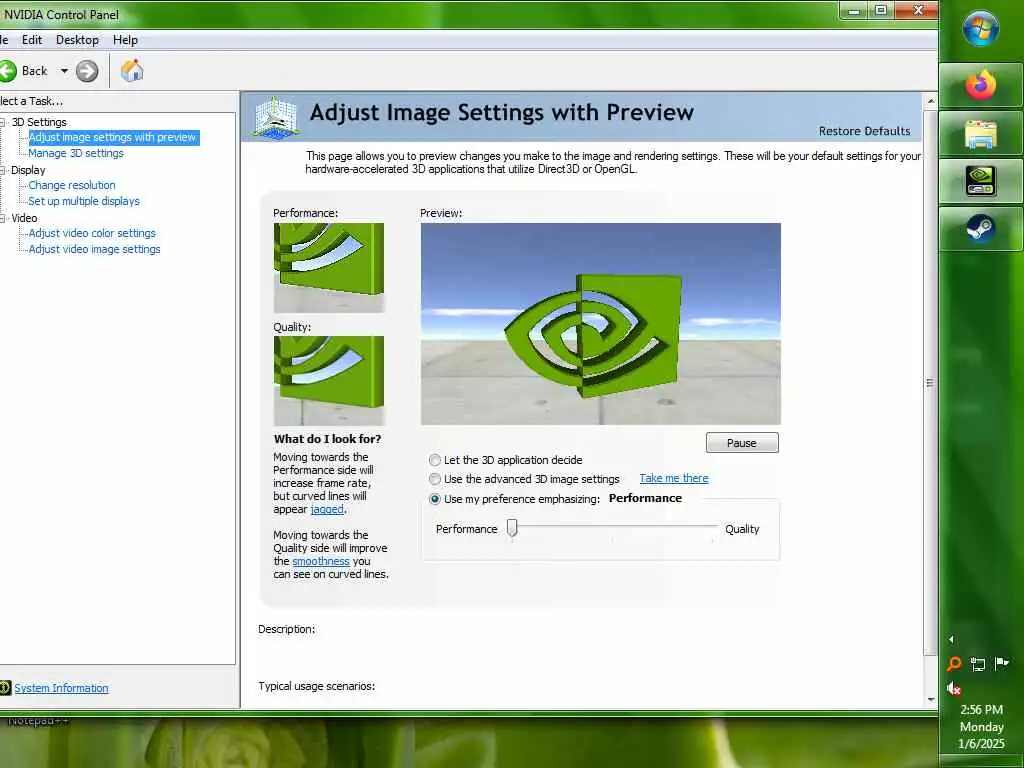Switch to NVIDIA Control Panel taskbar button

pos(981,182)
